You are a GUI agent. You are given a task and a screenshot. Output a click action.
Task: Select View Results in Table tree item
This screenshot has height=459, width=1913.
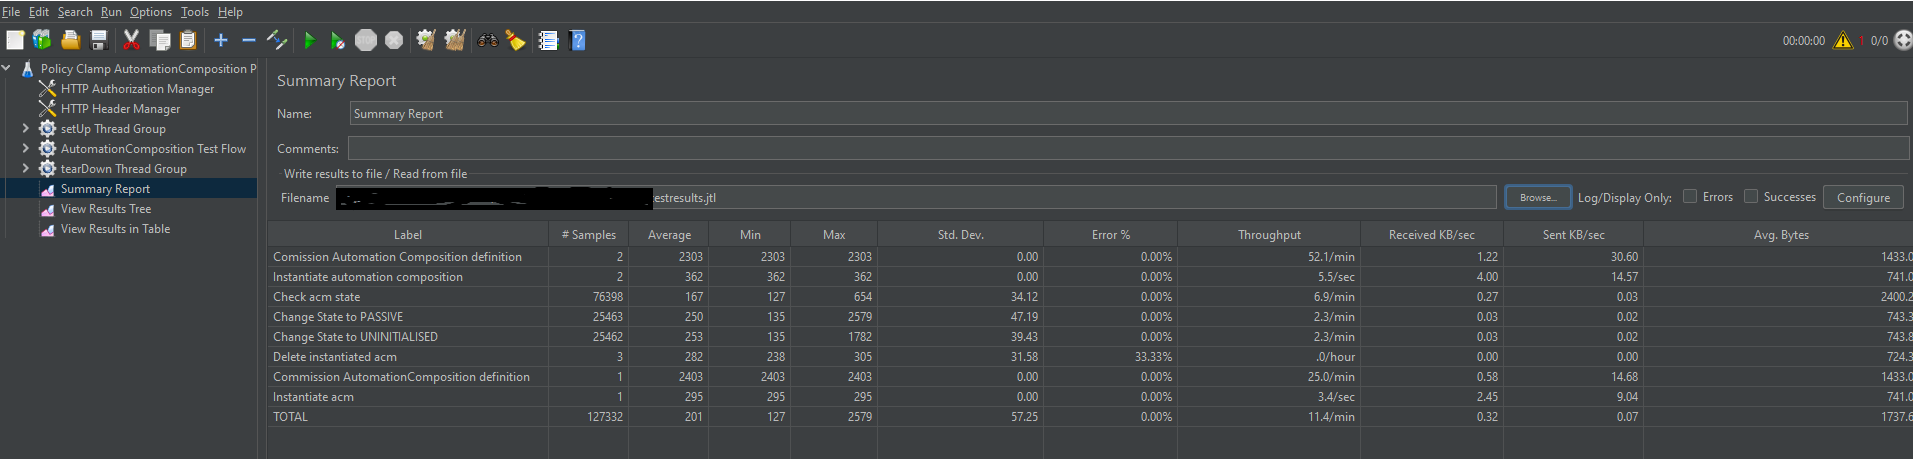[x=115, y=229]
